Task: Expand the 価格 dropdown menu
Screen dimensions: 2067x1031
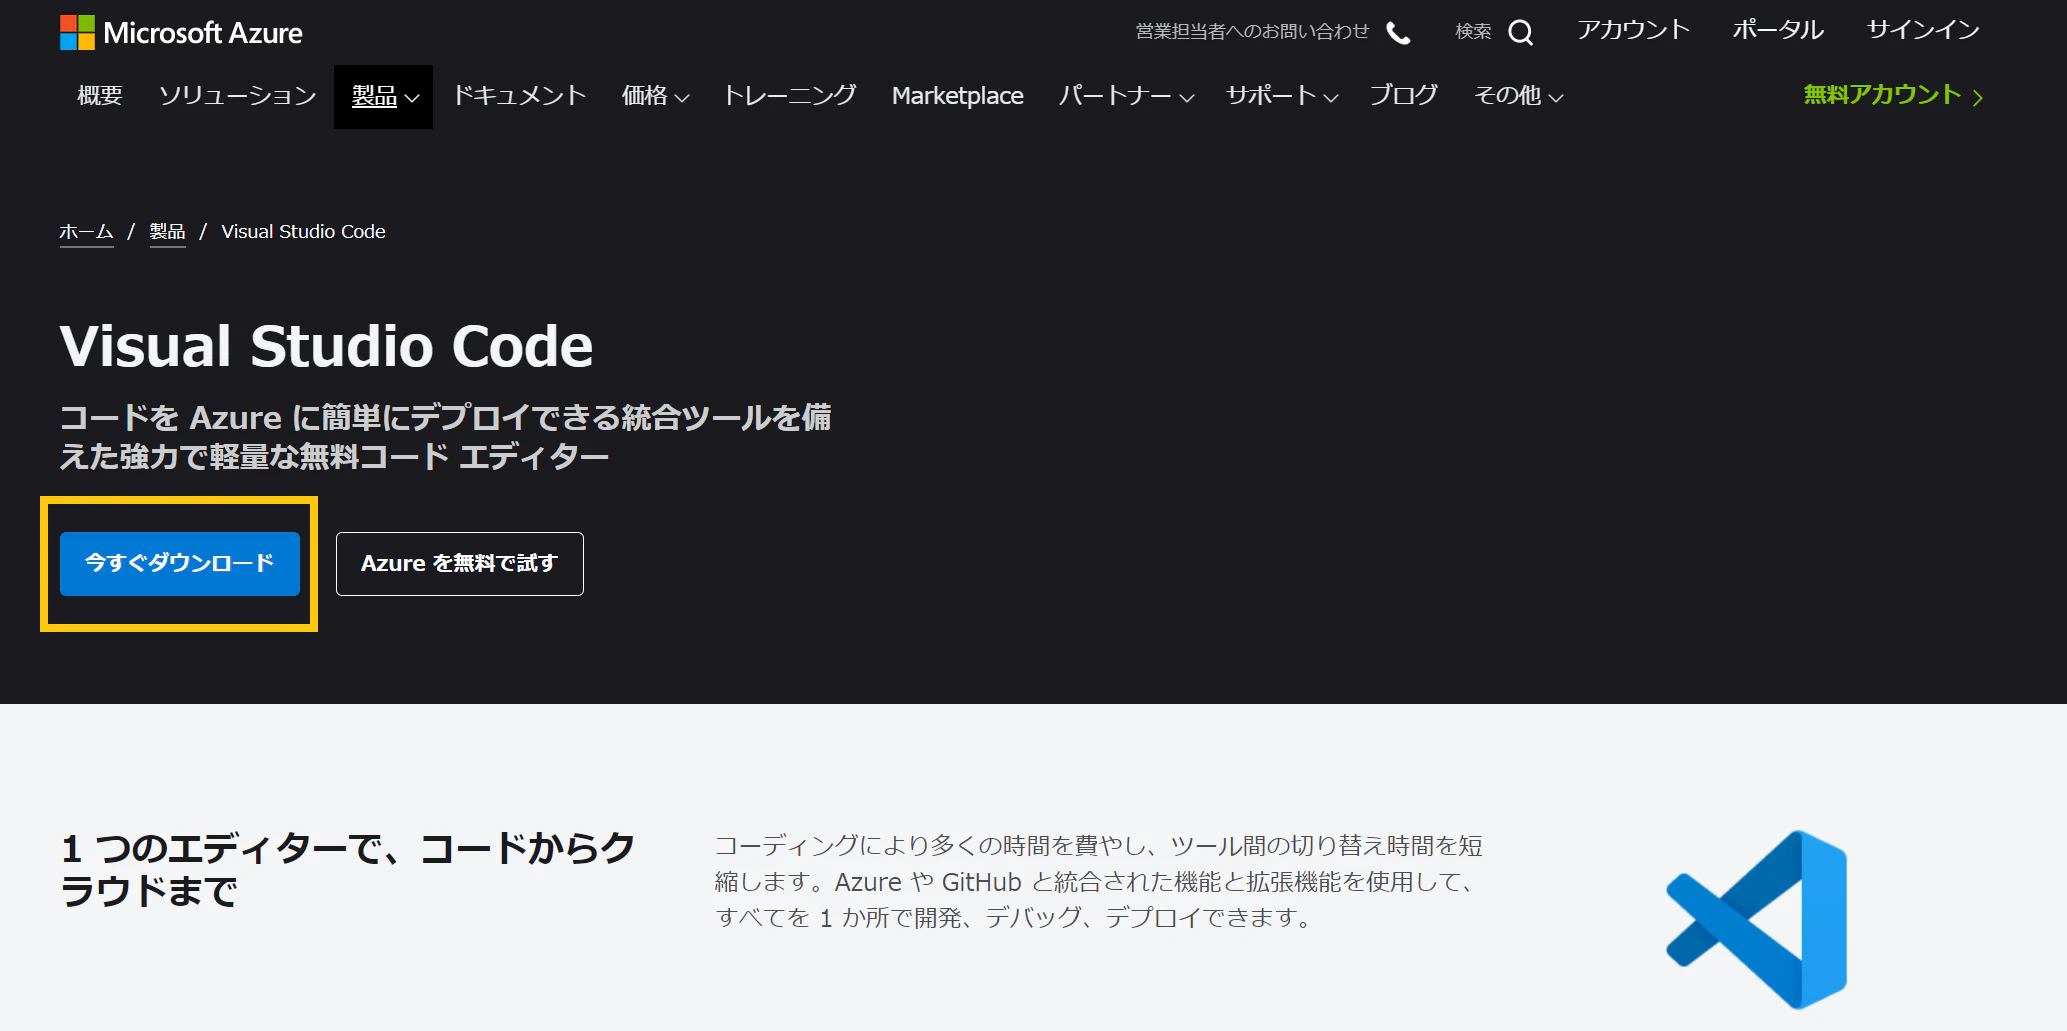Action: (x=655, y=96)
